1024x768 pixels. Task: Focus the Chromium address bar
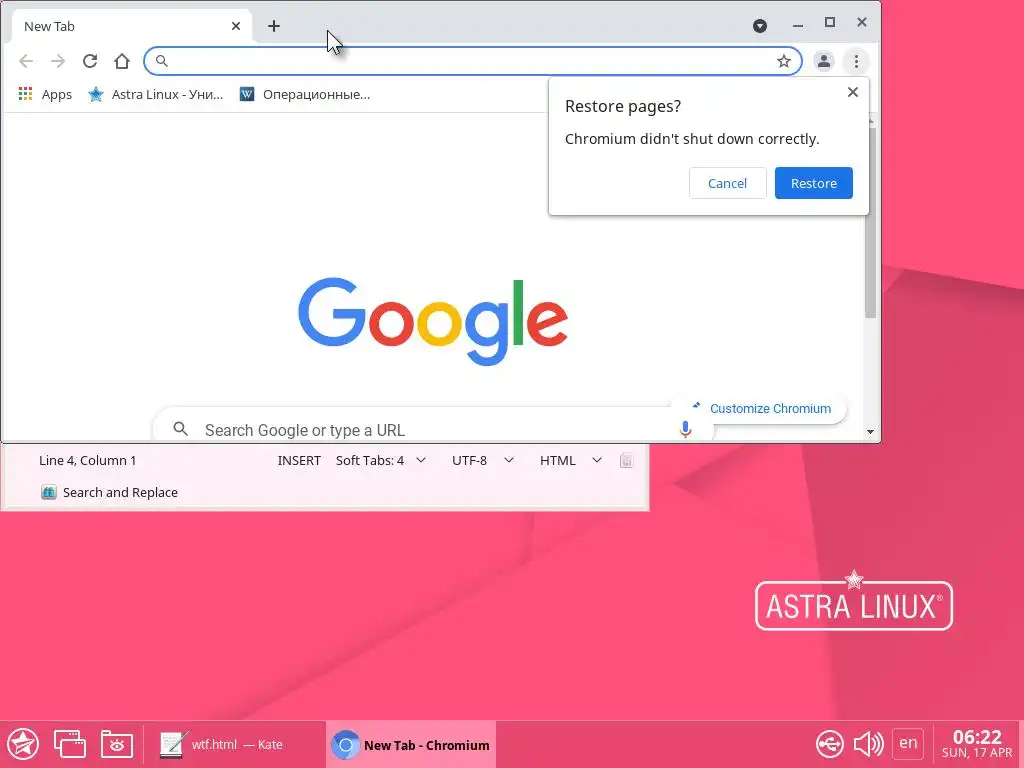[x=473, y=61]
